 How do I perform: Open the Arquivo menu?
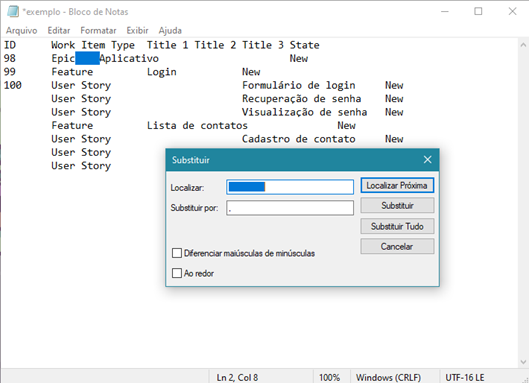(x=21, y=30)
